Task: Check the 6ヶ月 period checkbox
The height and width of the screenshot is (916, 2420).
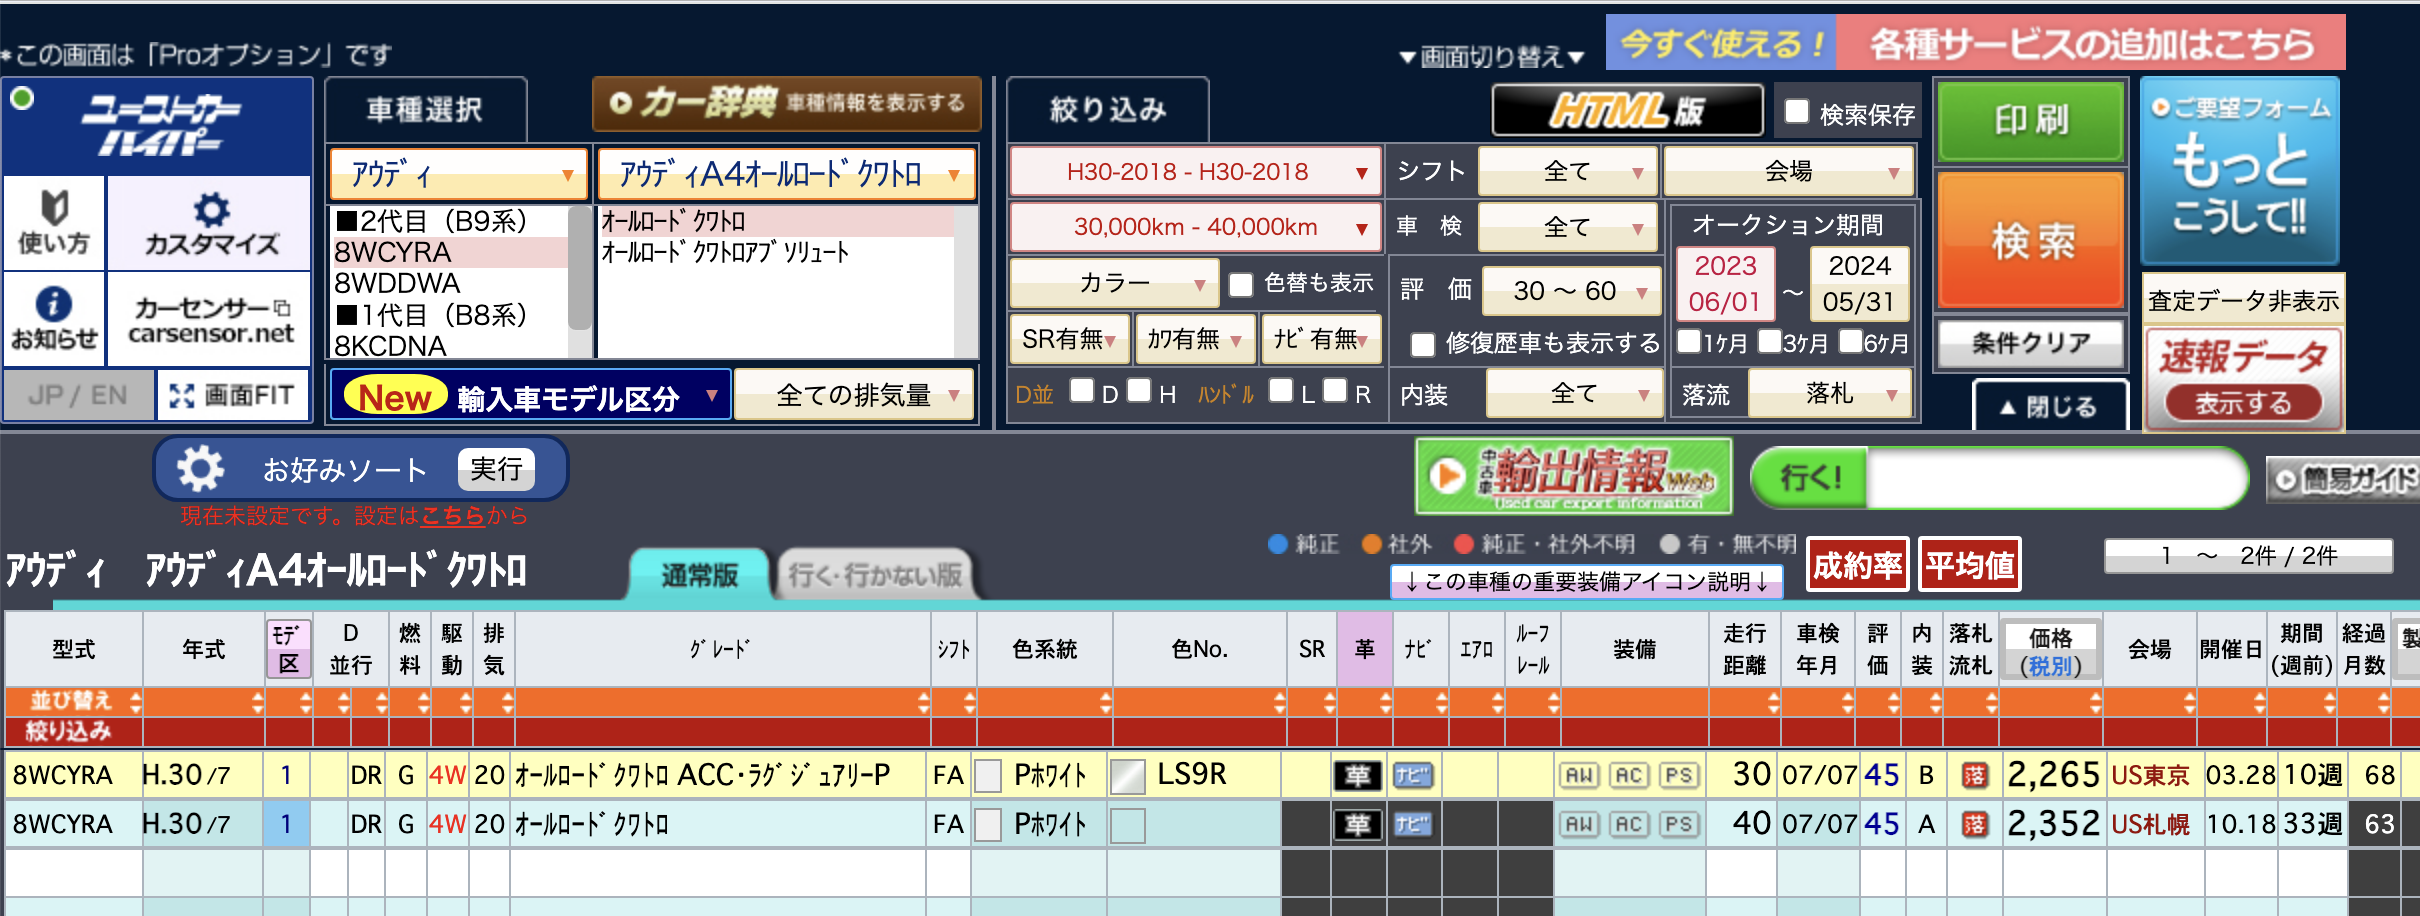Action: click(1851, 341)
